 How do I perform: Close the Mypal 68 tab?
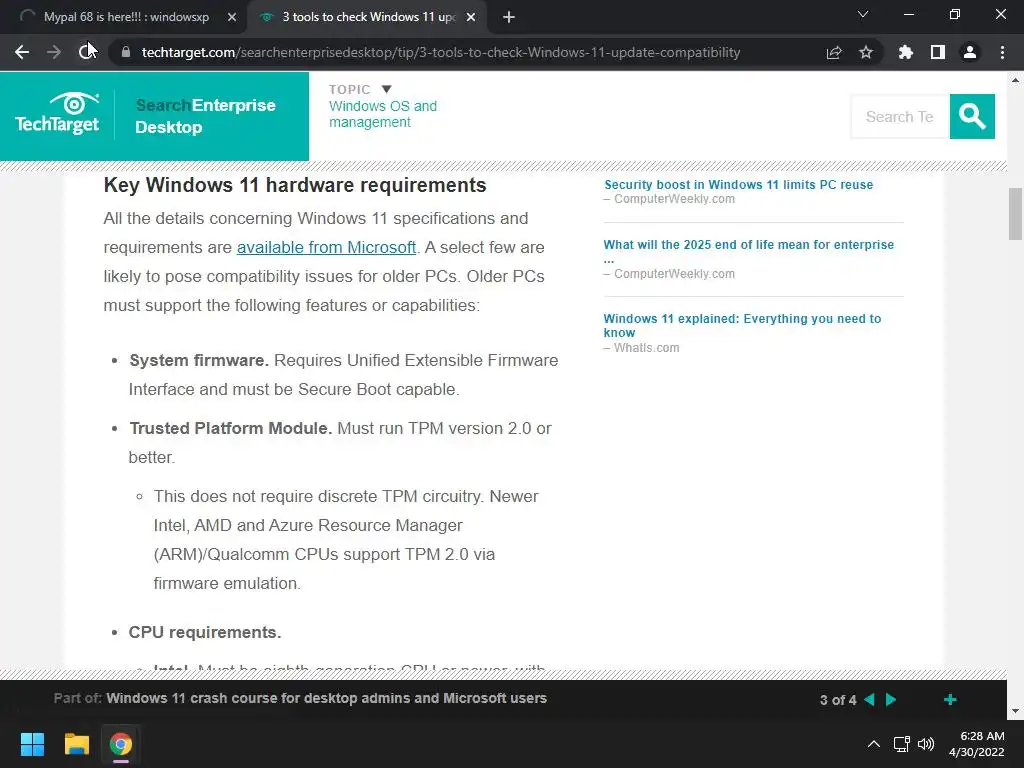[x=232, y=17]
